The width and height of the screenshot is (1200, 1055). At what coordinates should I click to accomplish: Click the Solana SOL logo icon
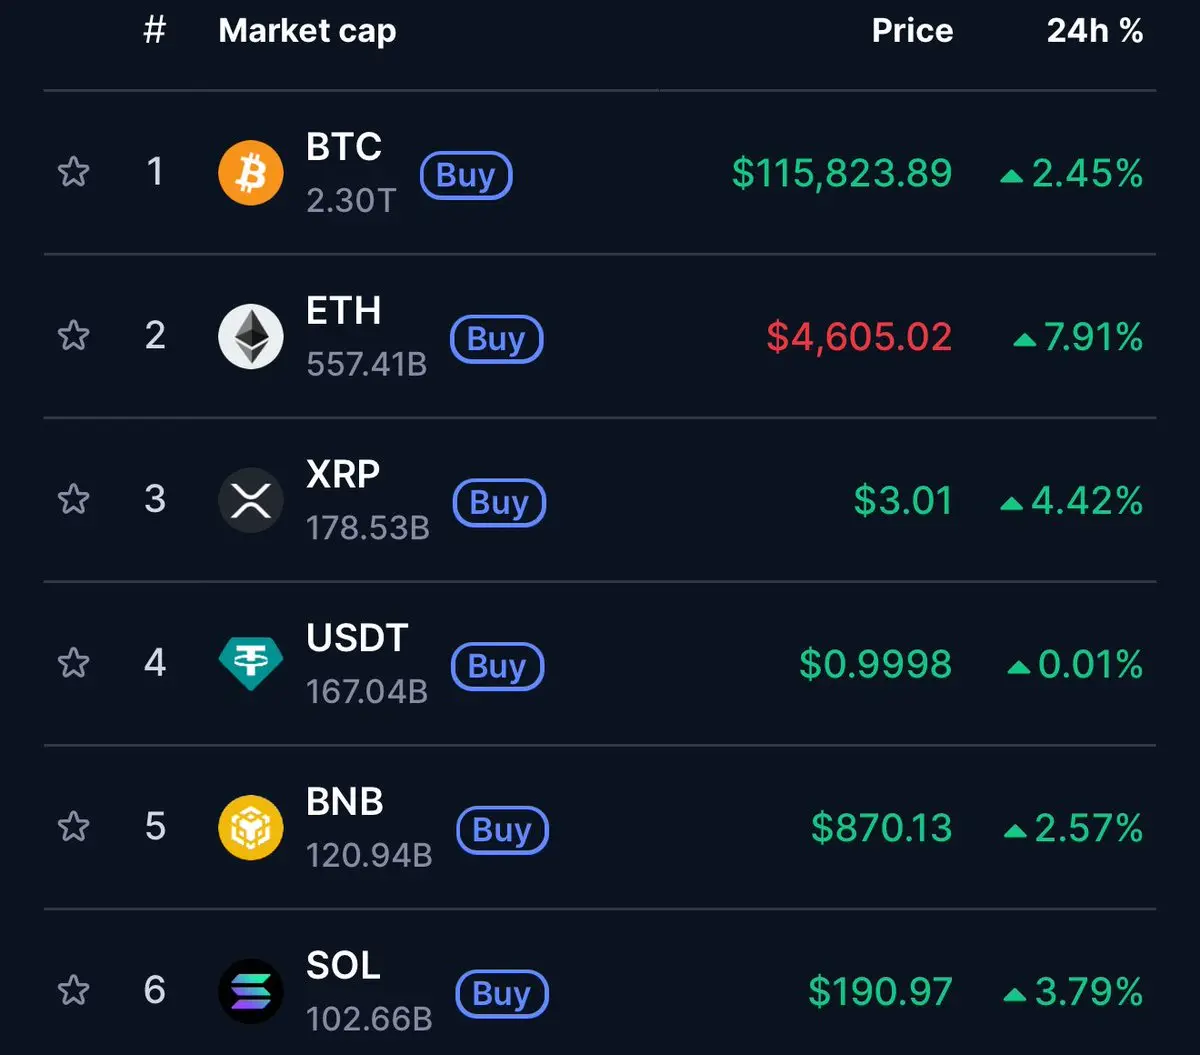point(251,991)
